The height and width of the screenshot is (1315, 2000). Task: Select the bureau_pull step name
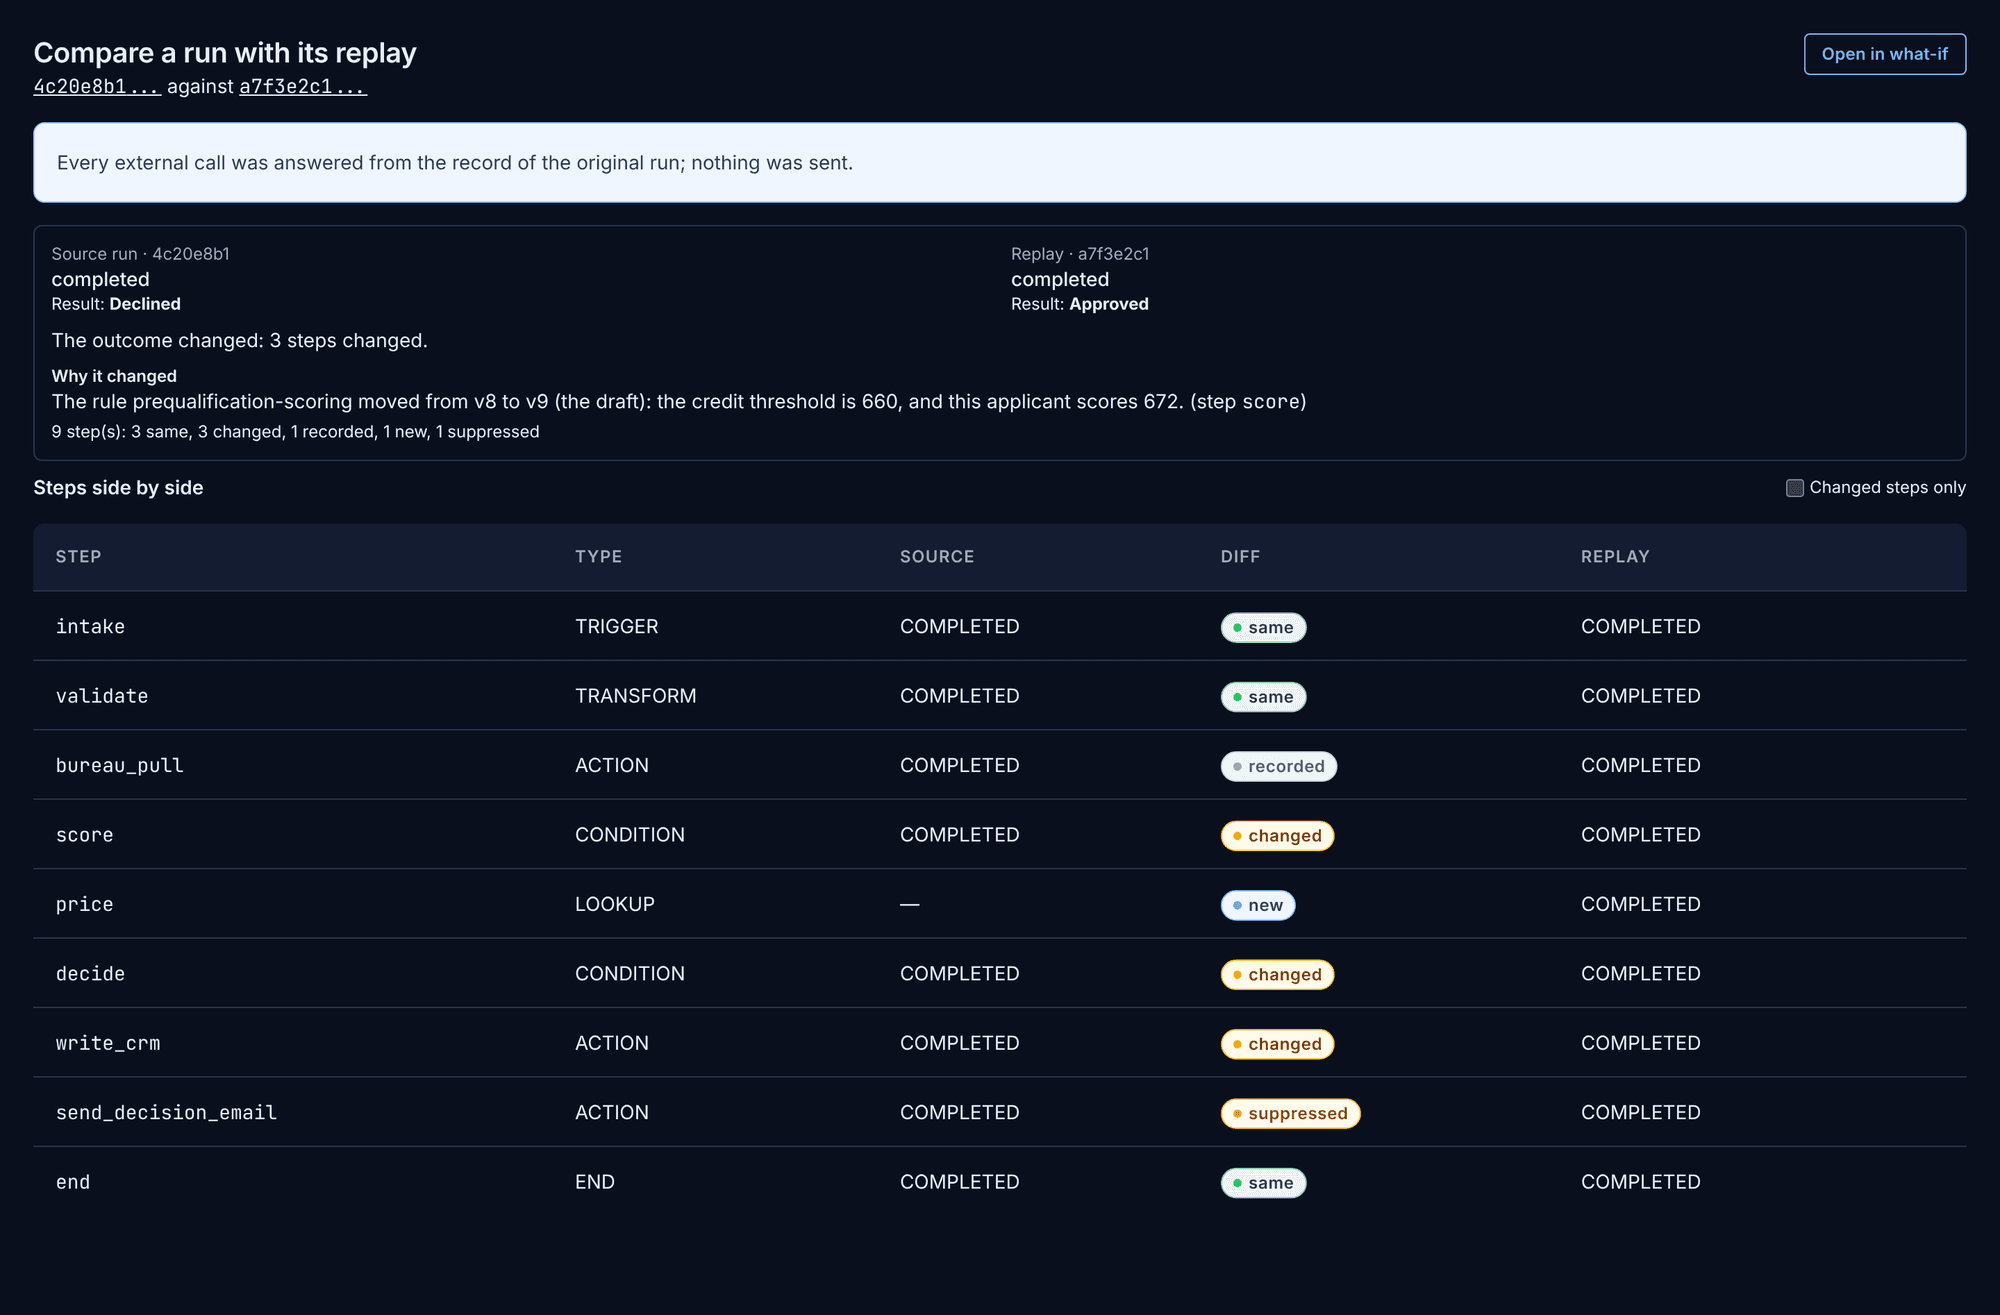coord(120,766)
